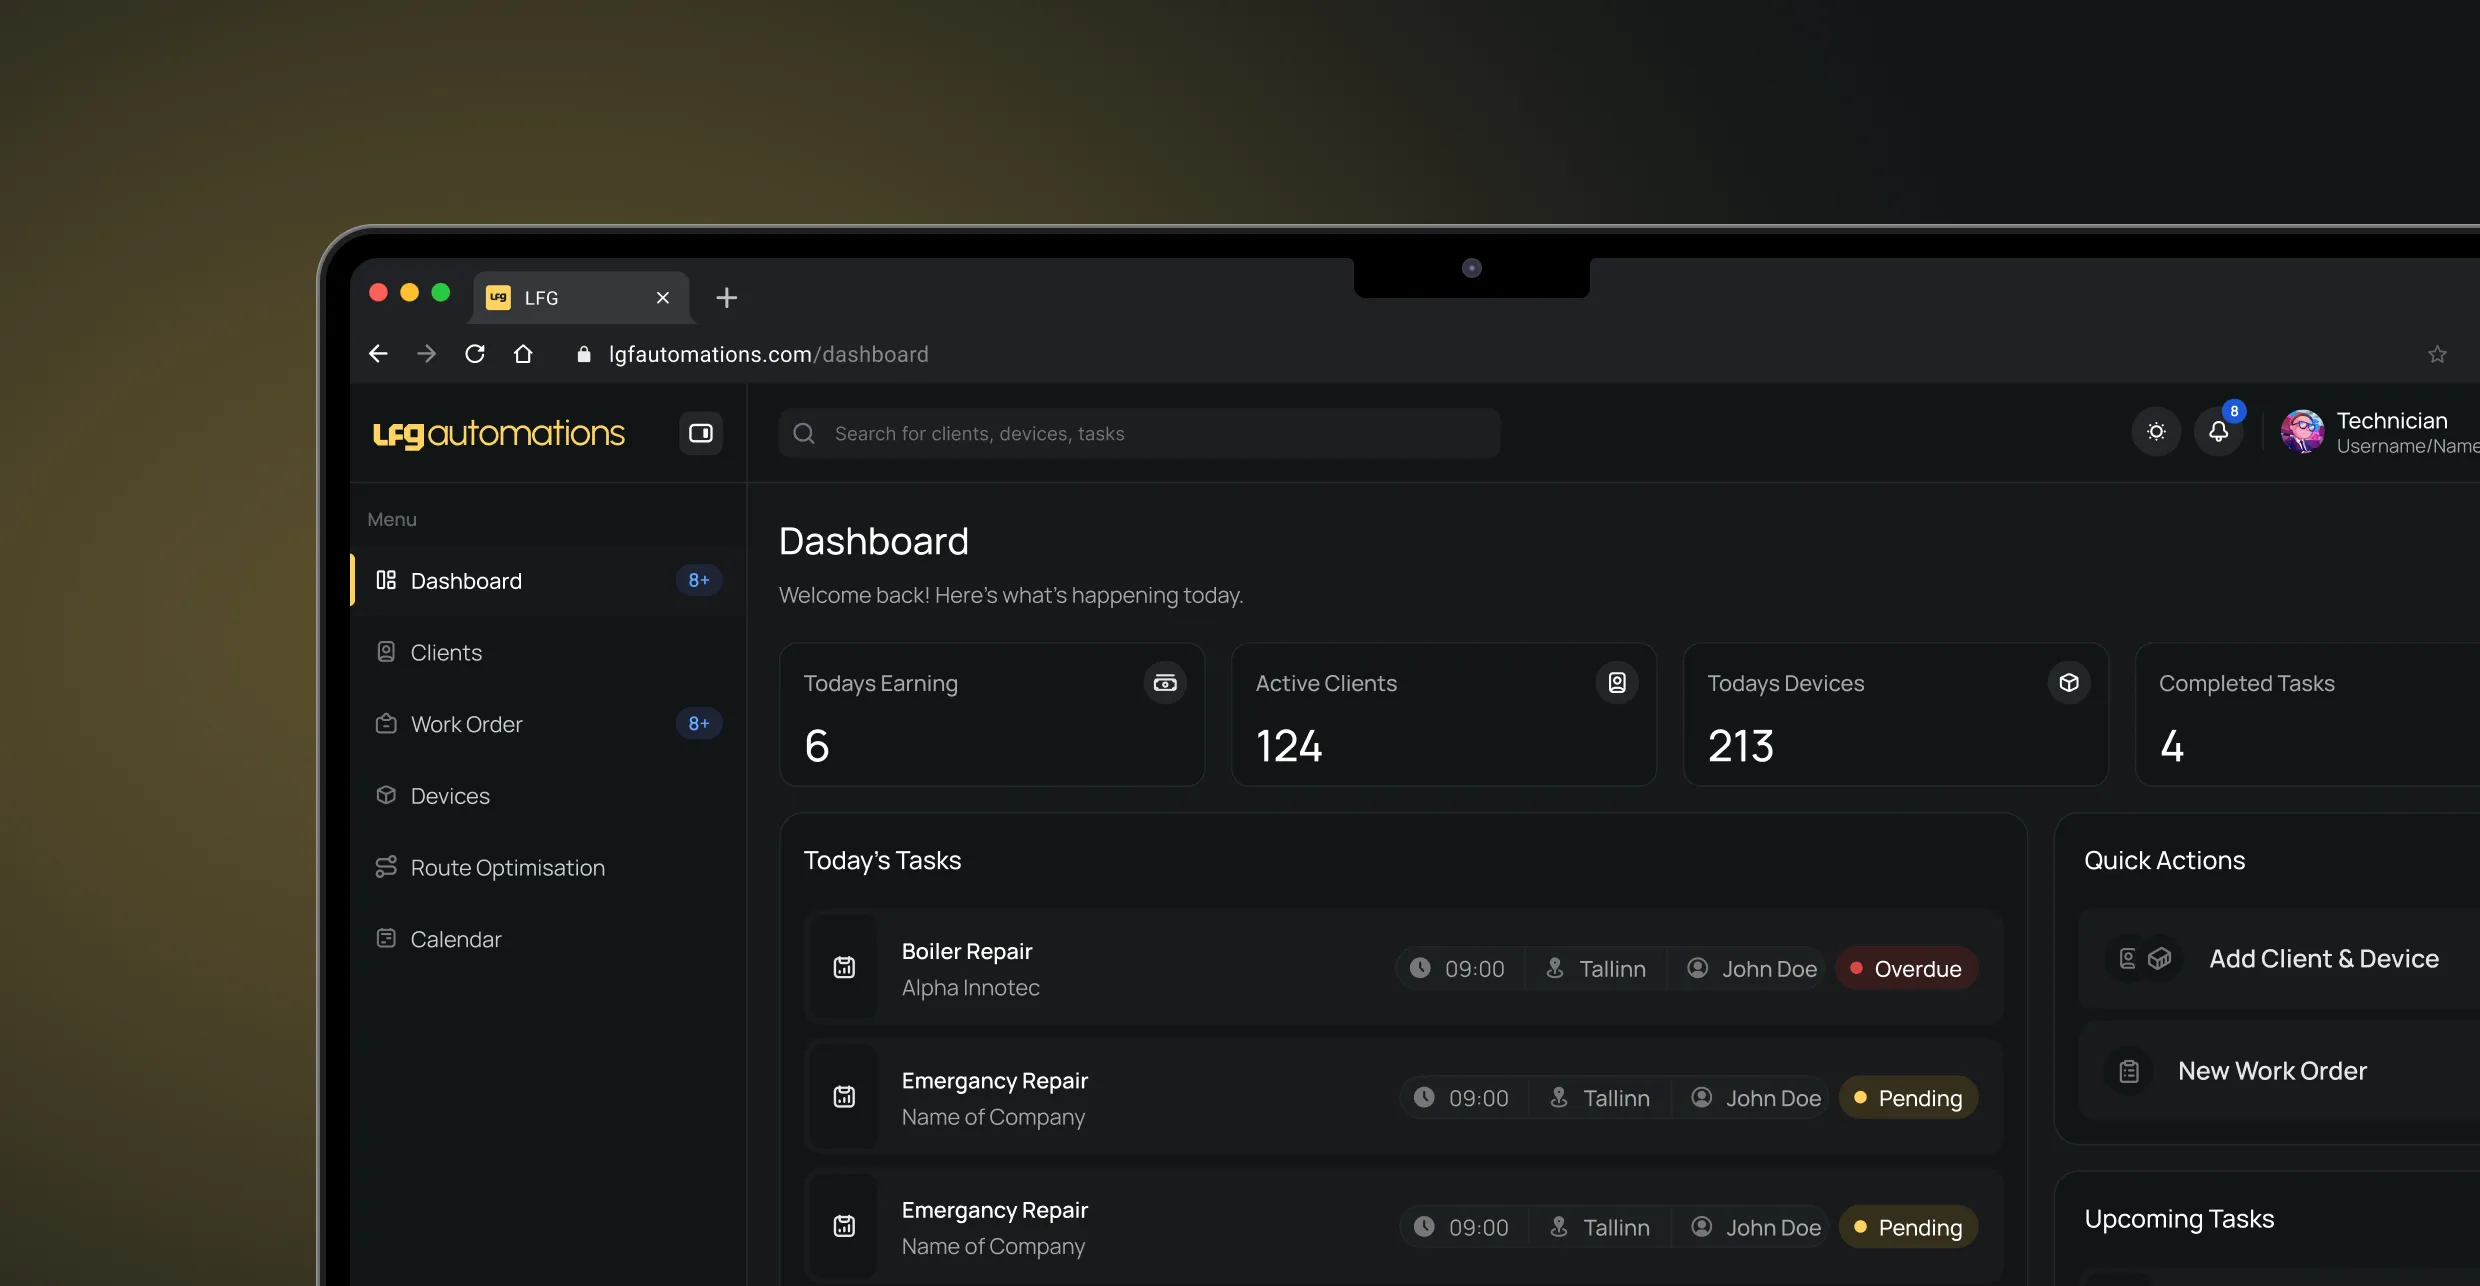
Task: Click the Technician profile avatar
Action: pos(2302,432)
